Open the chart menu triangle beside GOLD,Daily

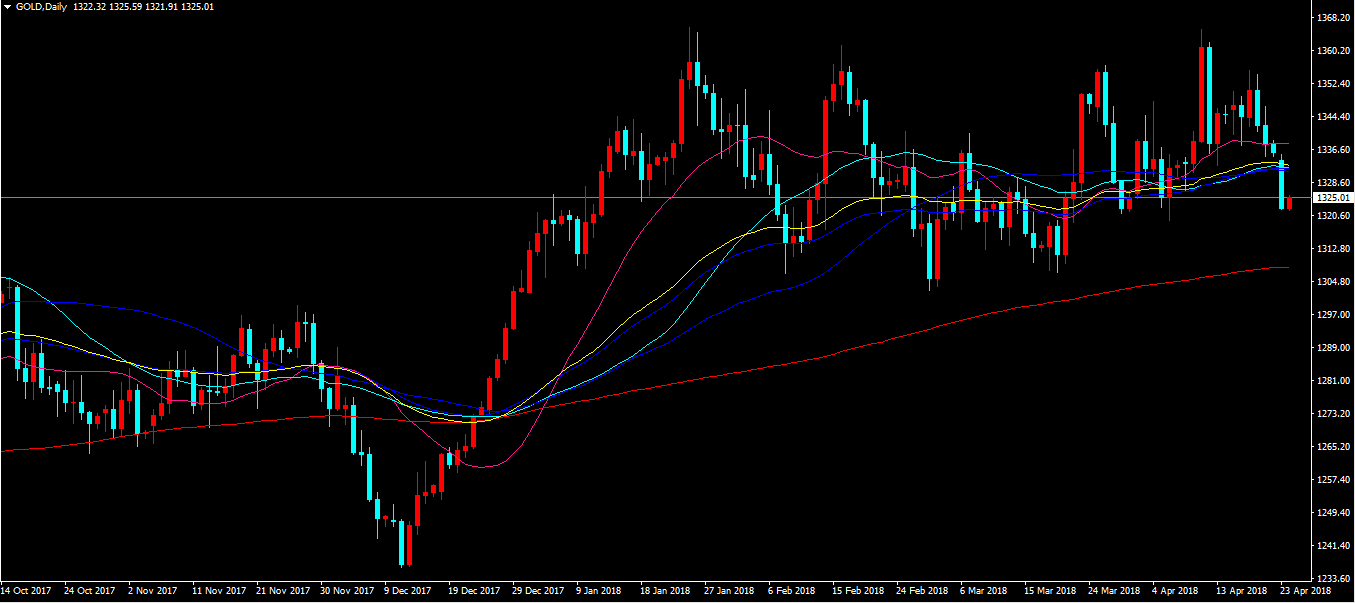point(8,6)
